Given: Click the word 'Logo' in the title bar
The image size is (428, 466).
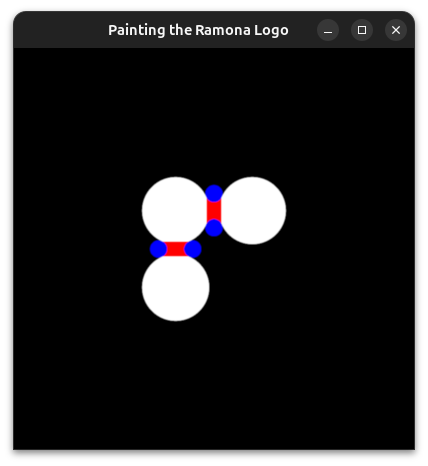Looking at the screenshot, I should (271, 31).
